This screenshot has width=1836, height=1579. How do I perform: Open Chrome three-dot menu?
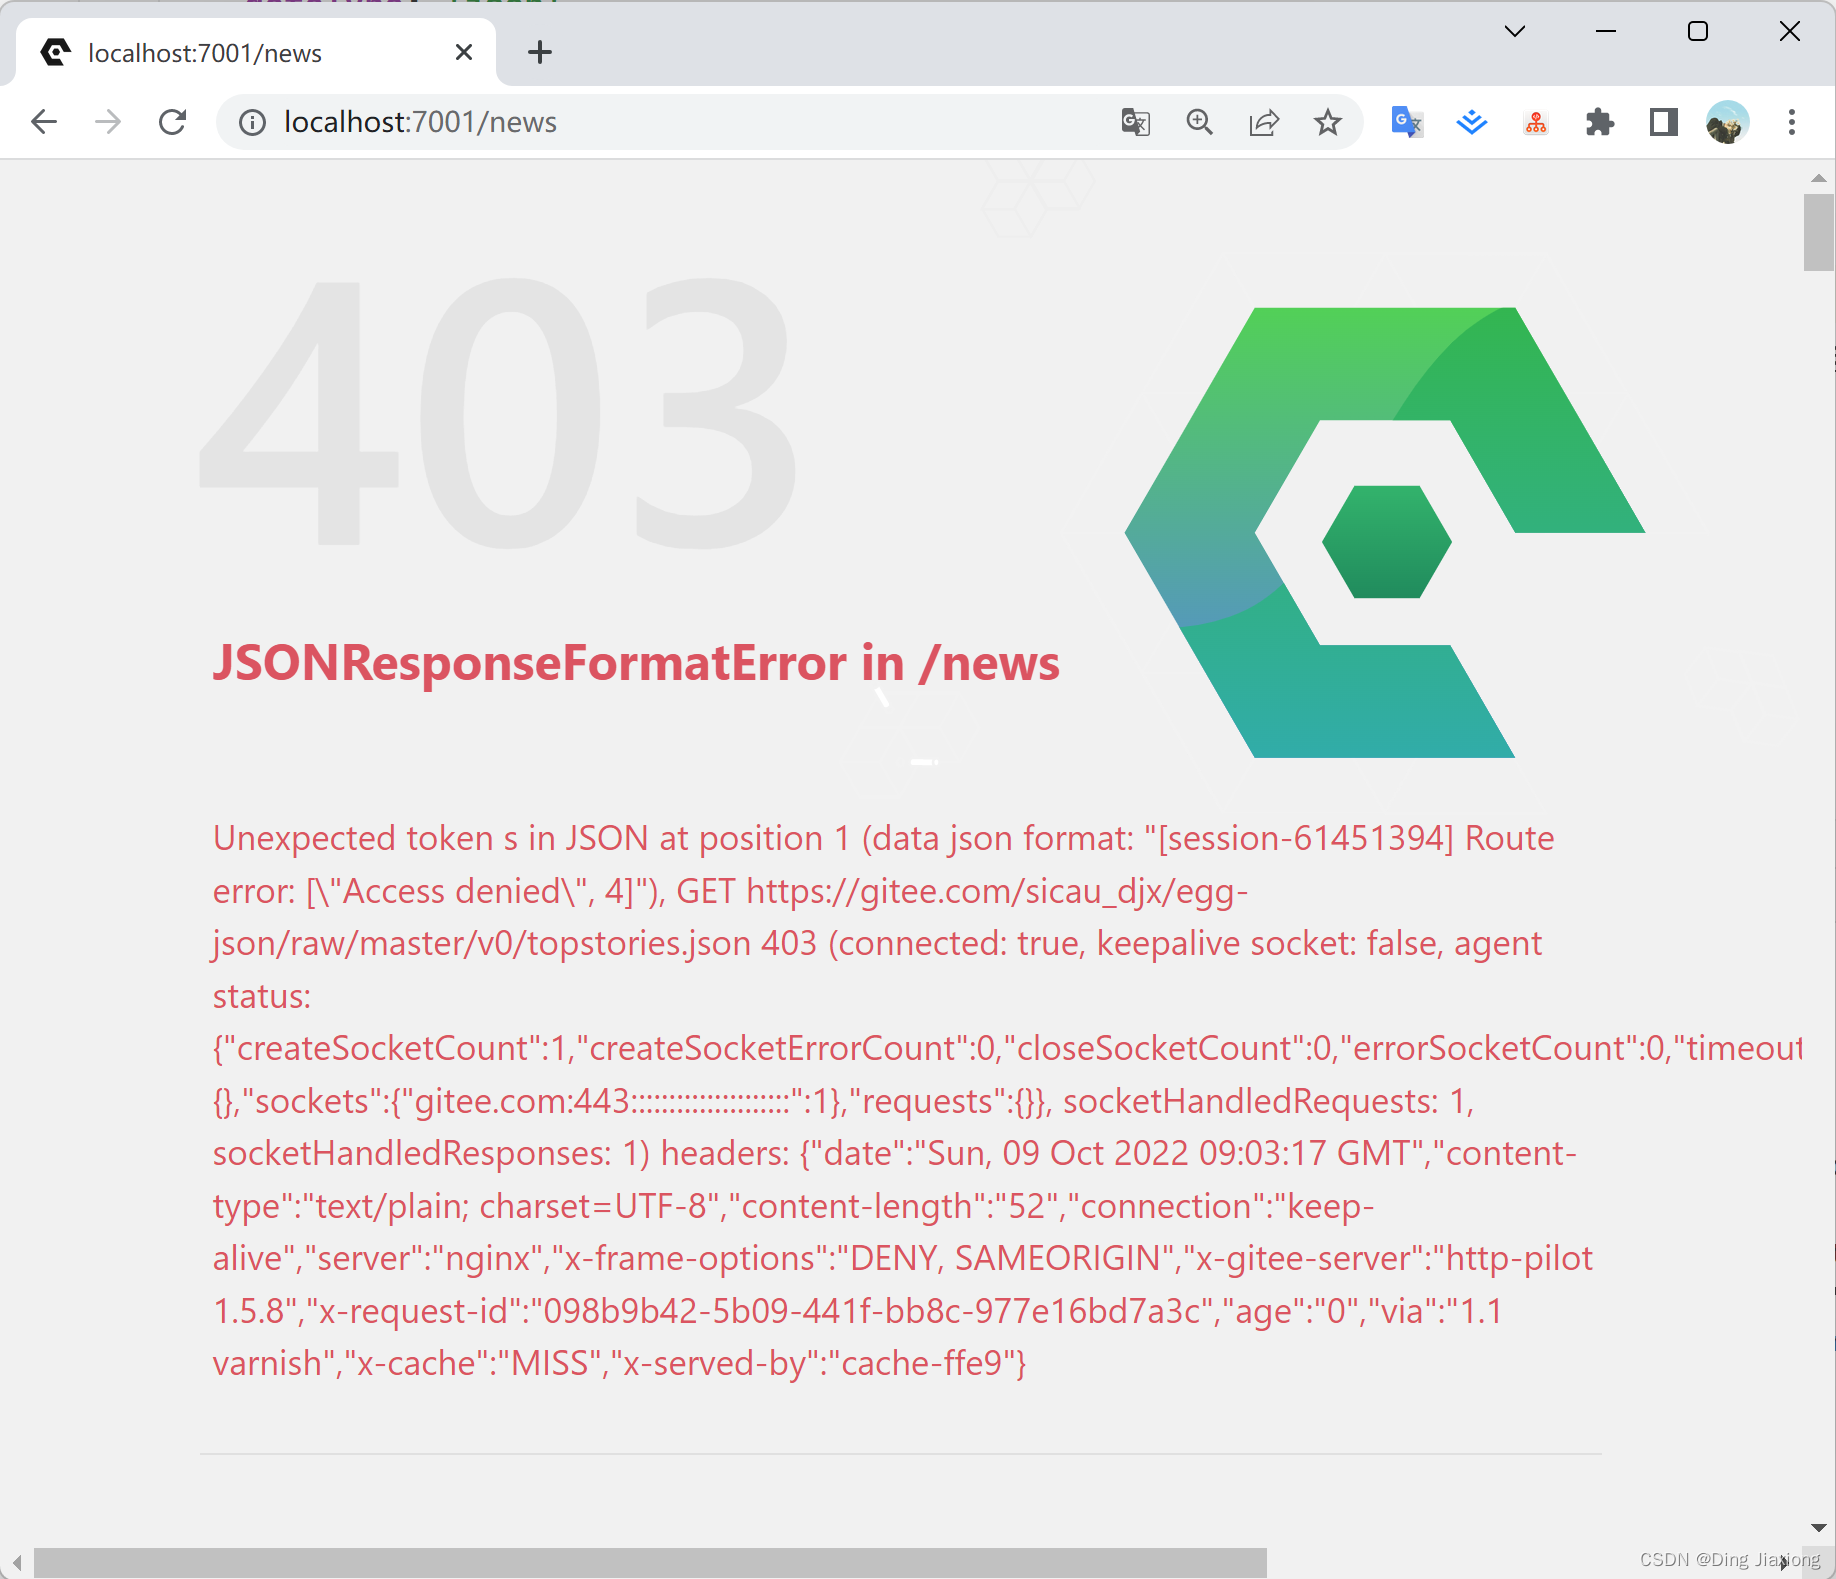tap(1792, 122)
